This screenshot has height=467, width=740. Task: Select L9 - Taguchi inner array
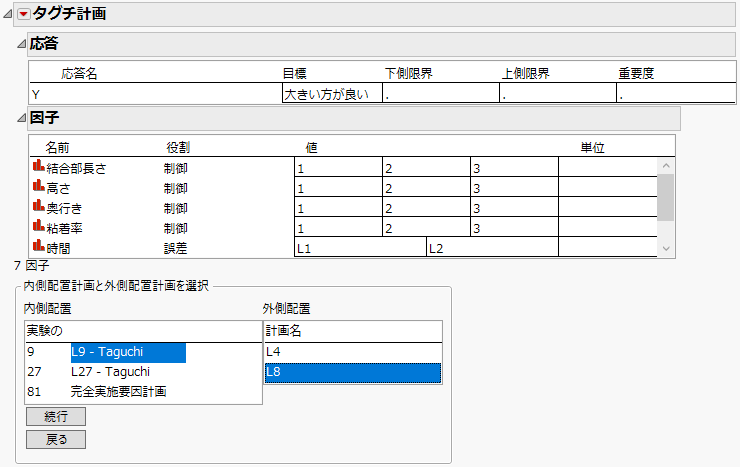[x=128, y=352]
